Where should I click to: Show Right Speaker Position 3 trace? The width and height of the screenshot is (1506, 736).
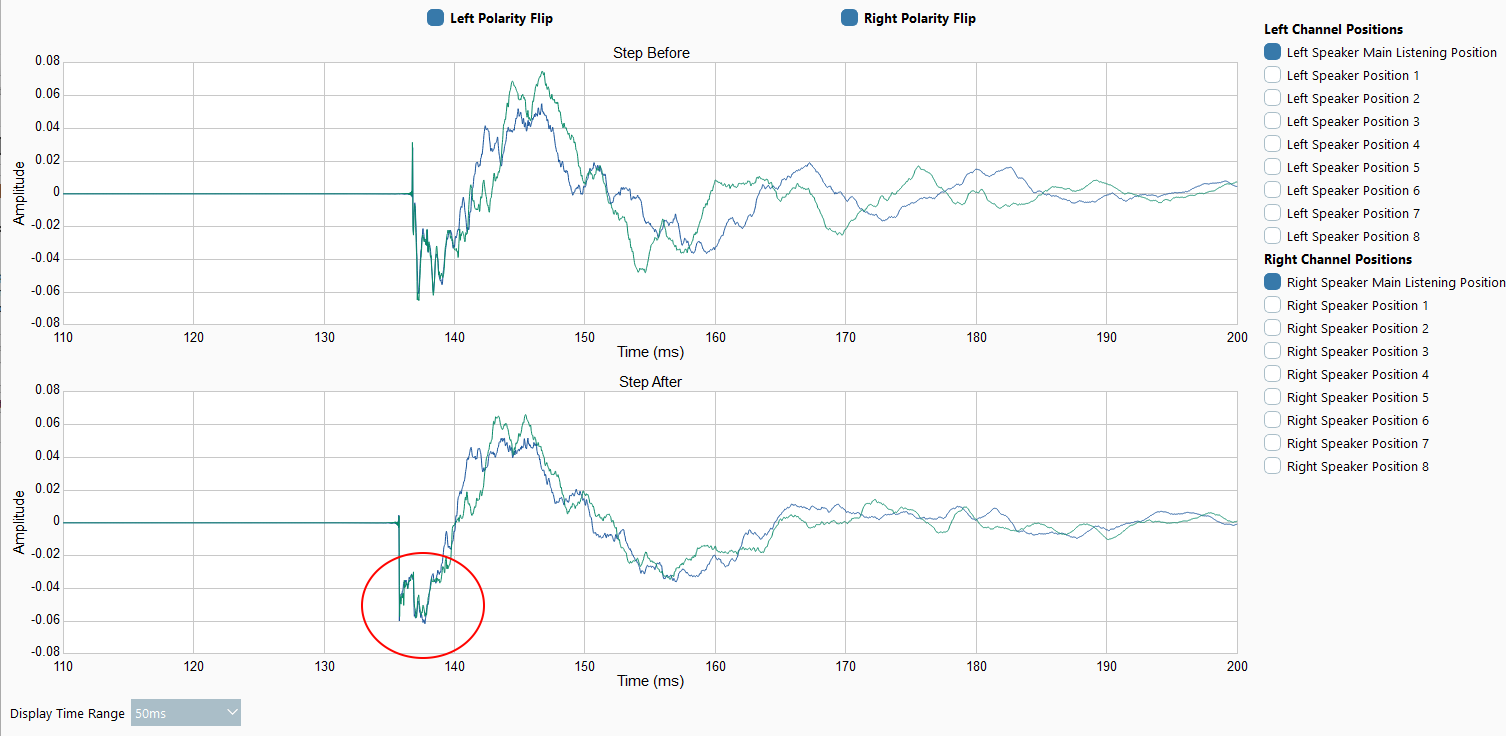coord(1273,351)
